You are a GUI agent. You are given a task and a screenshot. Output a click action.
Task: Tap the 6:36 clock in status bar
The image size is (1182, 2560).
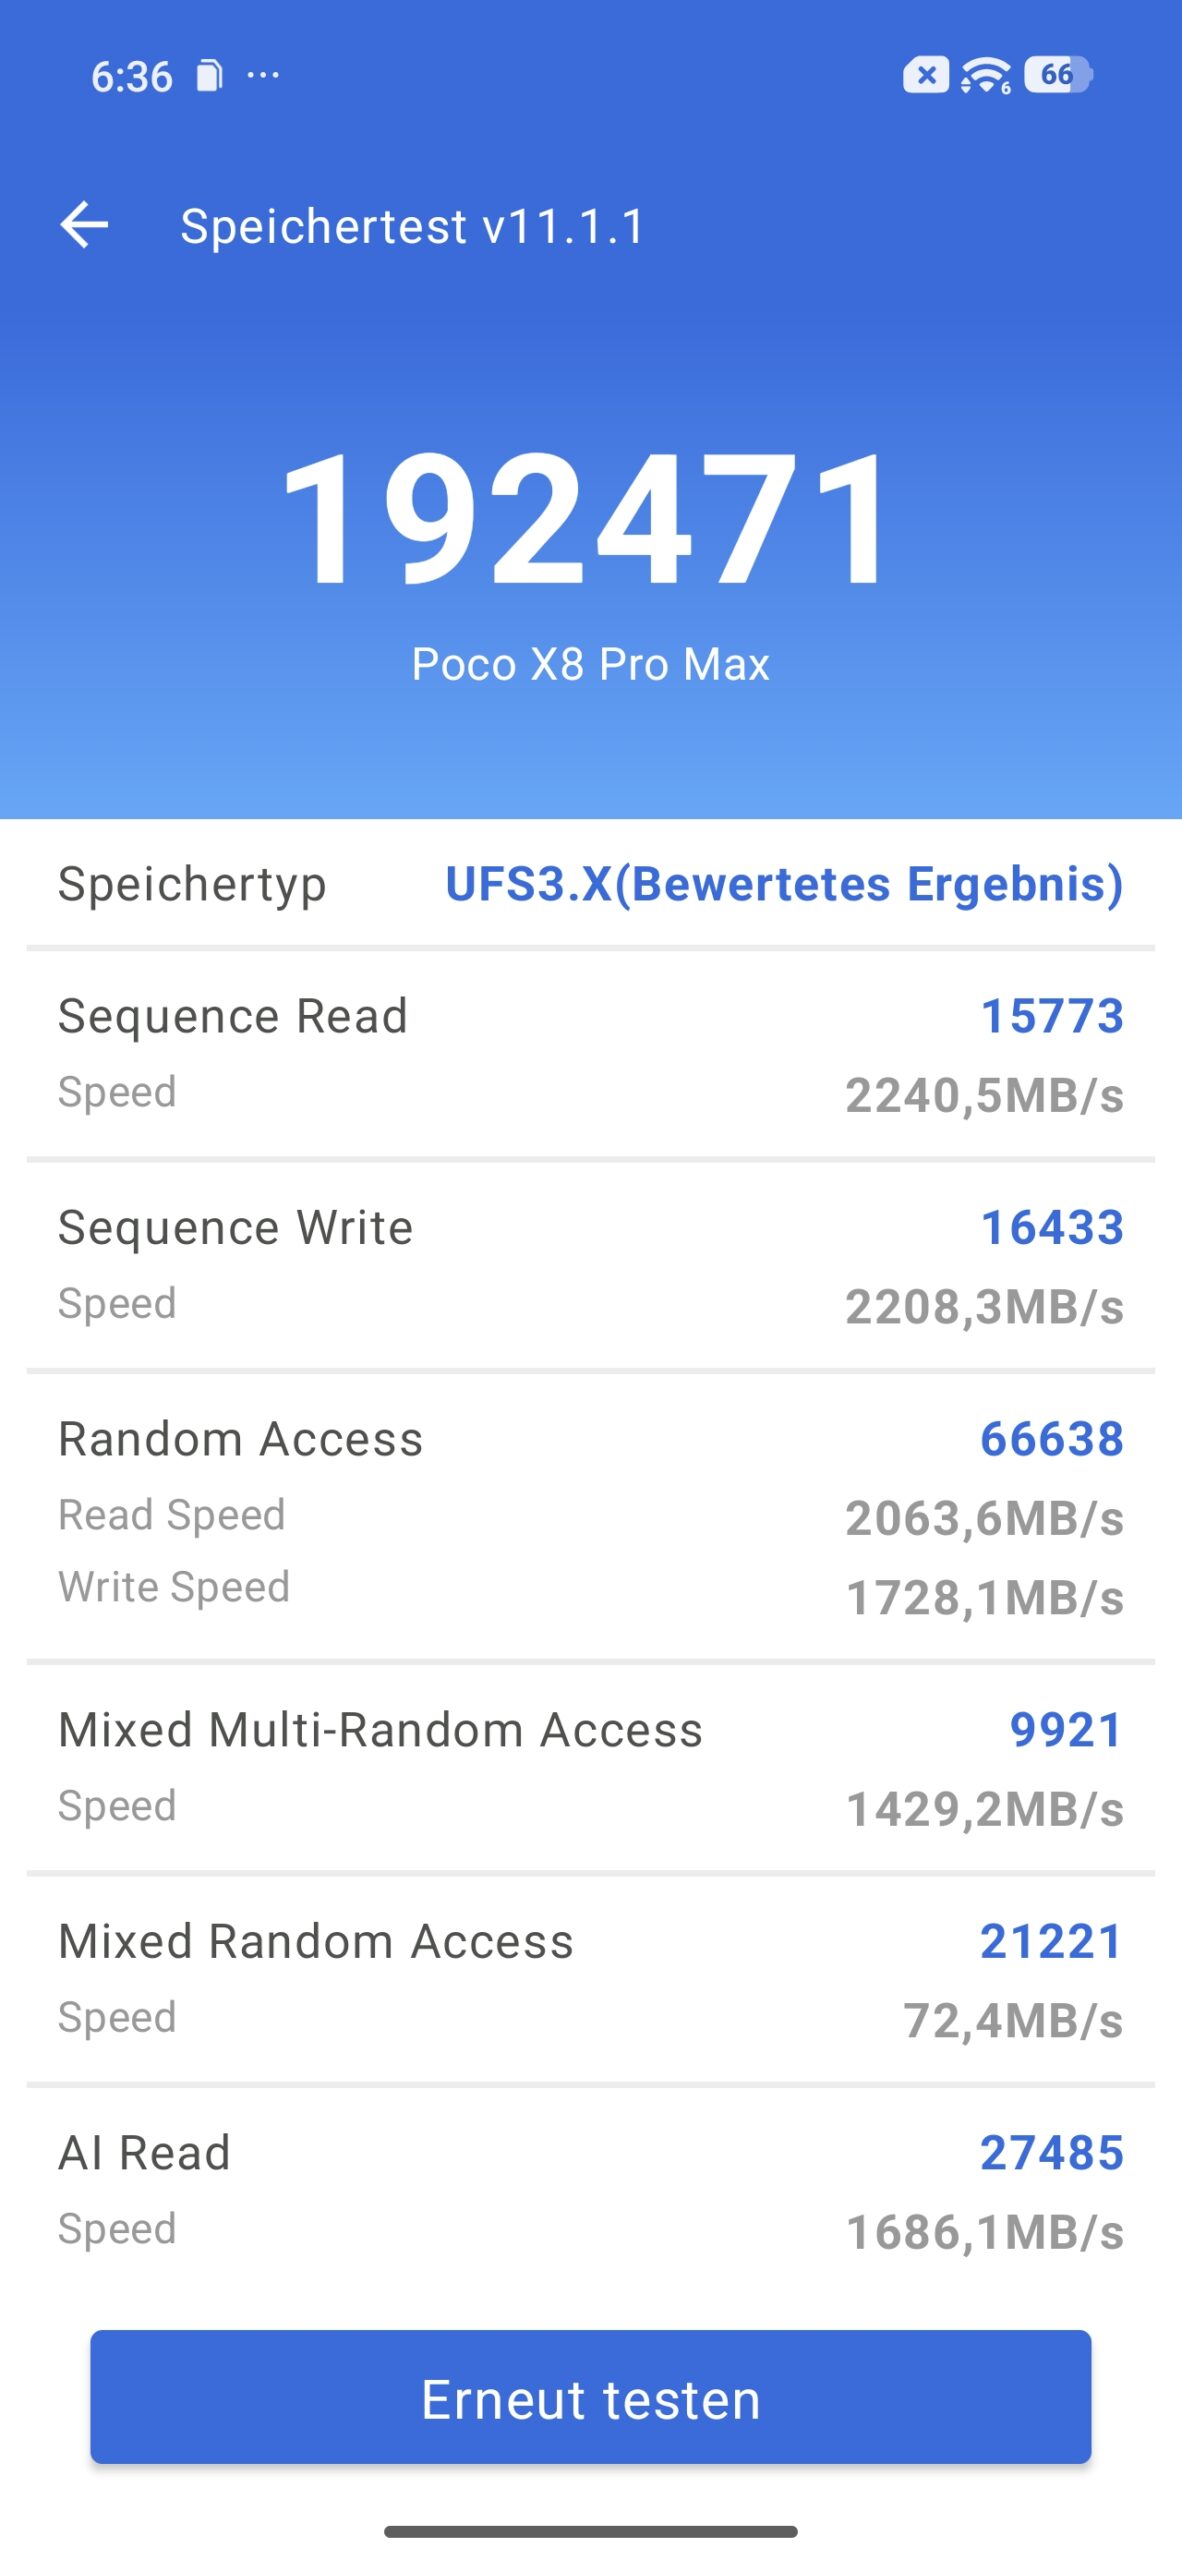pyautogui.click(x=131, y=77)
